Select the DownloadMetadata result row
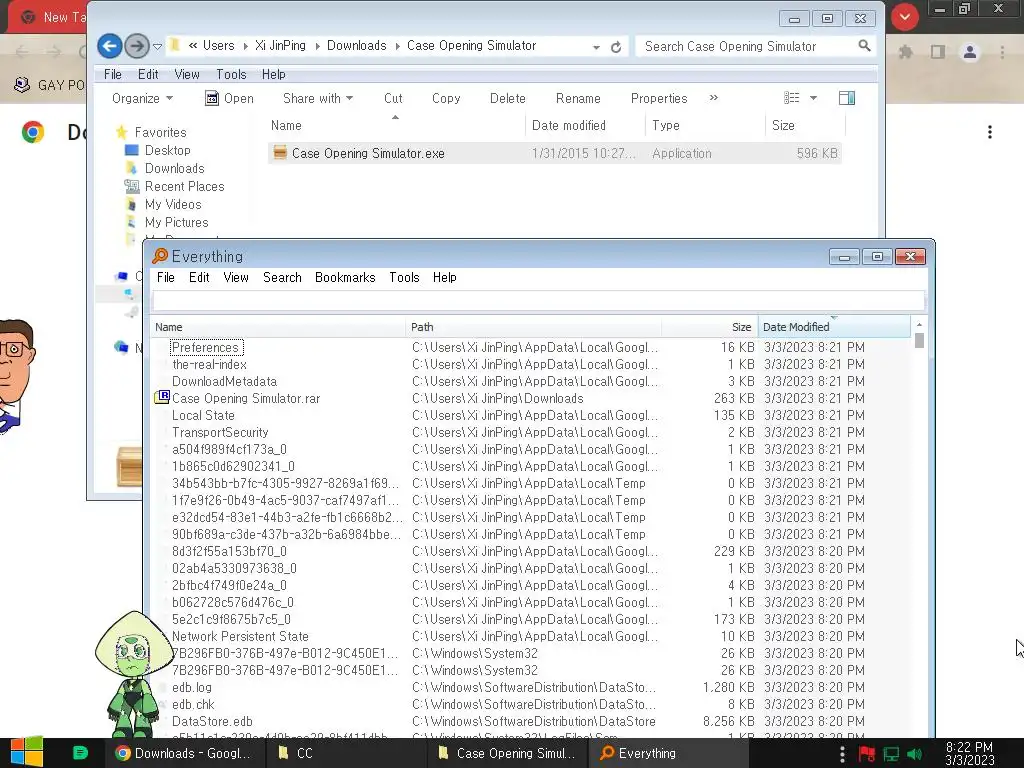This screenshot has height=768, width=1024. click(531, 381)
